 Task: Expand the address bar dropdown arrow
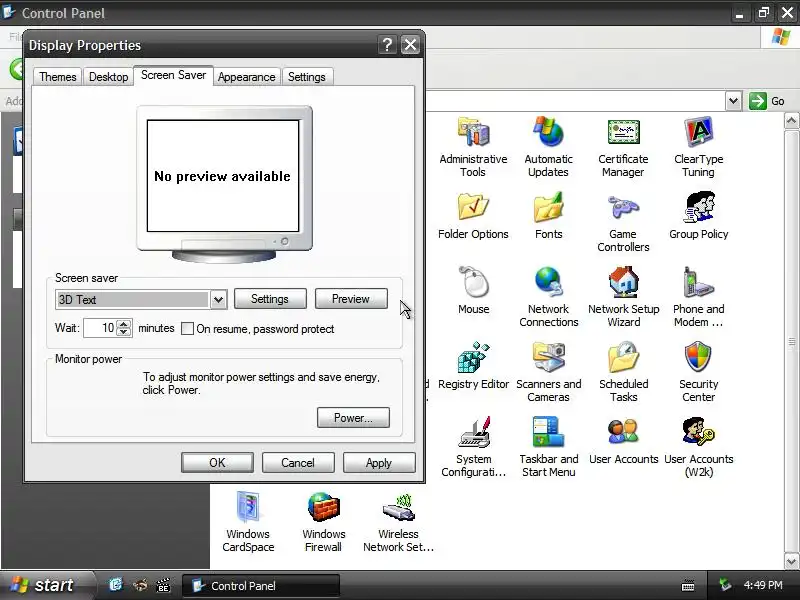pyautogui.click(x=733, y=101)
